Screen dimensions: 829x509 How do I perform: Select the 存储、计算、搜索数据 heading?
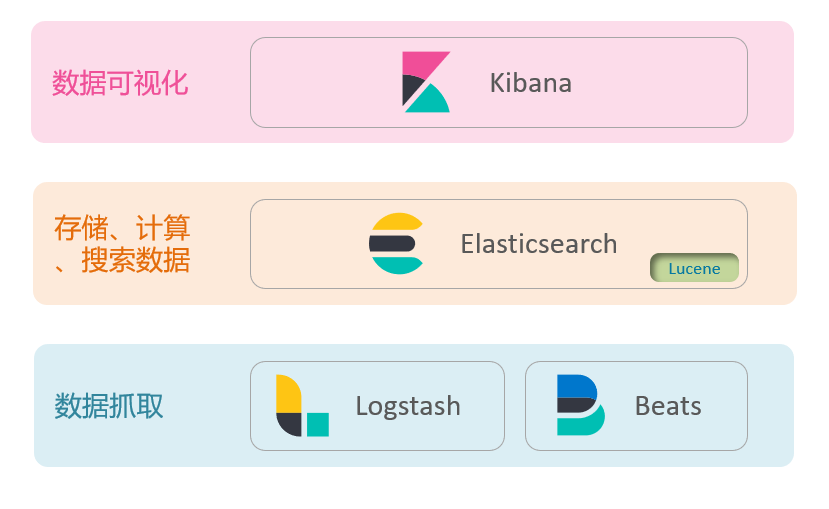122,244
